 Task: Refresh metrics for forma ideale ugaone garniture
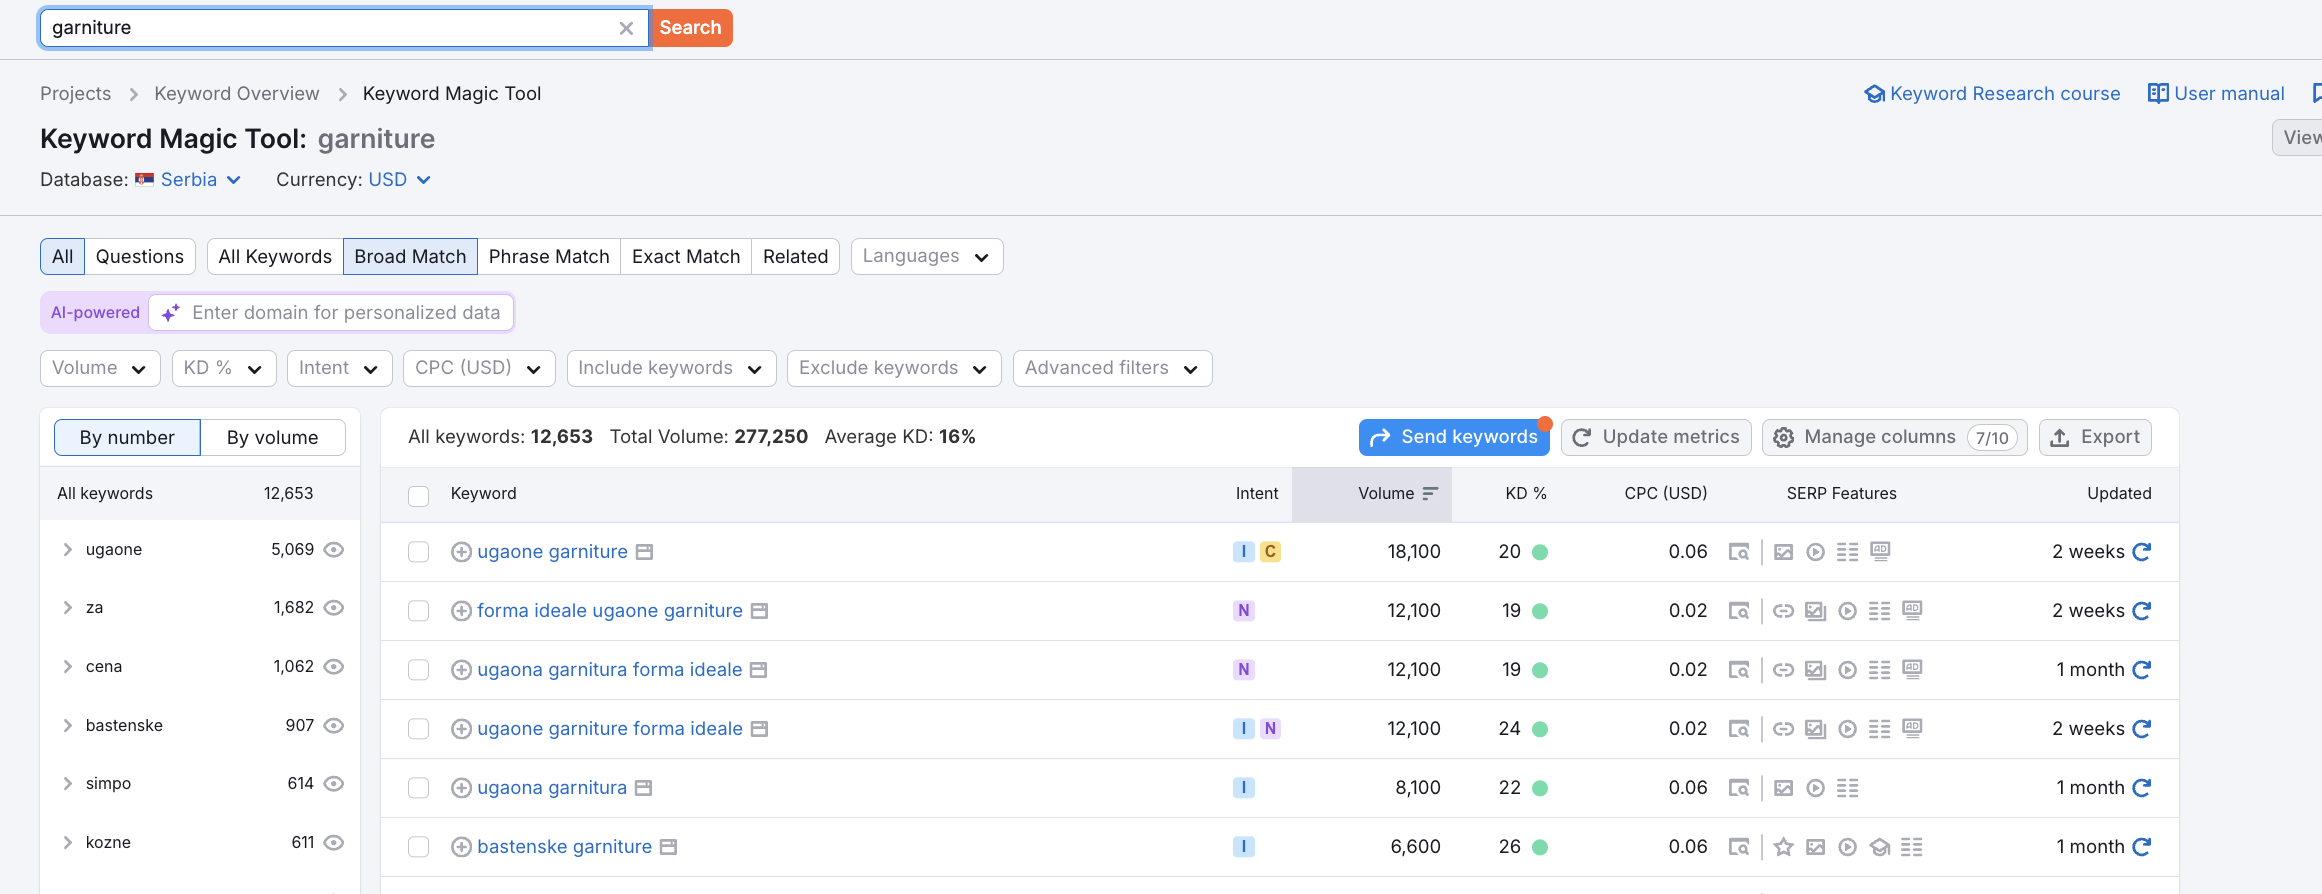click(2141, 611)
